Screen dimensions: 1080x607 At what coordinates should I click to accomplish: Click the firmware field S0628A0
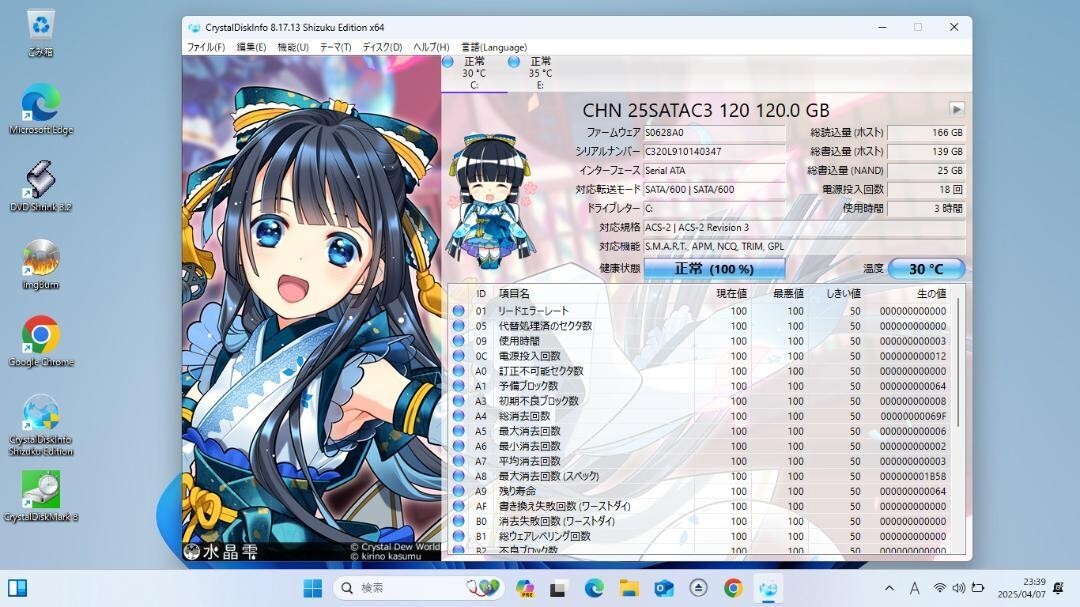pos(714,132)
